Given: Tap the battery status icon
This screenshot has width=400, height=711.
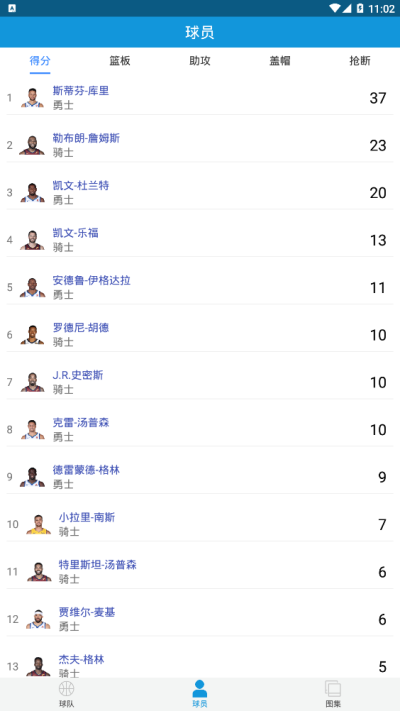Looking at the screenshot, I should [x=360, y=8].
